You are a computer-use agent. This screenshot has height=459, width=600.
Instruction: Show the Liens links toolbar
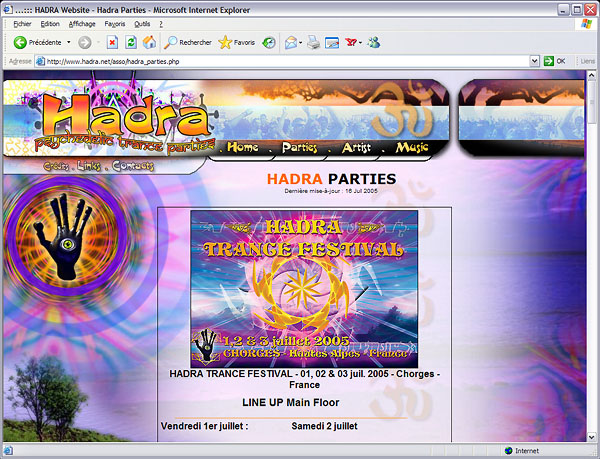pyautogui.click(x=587, y=61)
